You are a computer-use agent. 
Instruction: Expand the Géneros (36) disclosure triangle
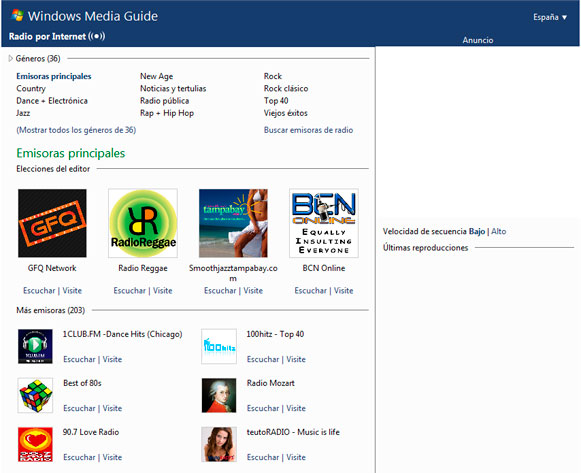click(x=10, y=58)
